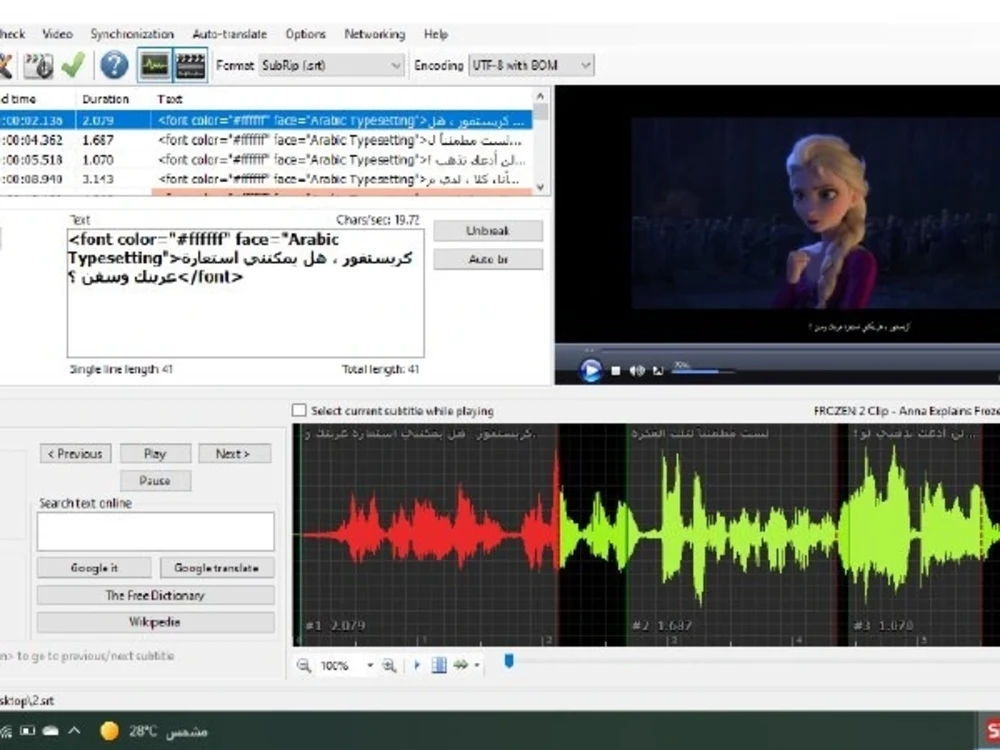This screenshot has height=750, width=1000.
Task: Click the weather sun icon in taskbar
Action: click(x=110, y=731)
